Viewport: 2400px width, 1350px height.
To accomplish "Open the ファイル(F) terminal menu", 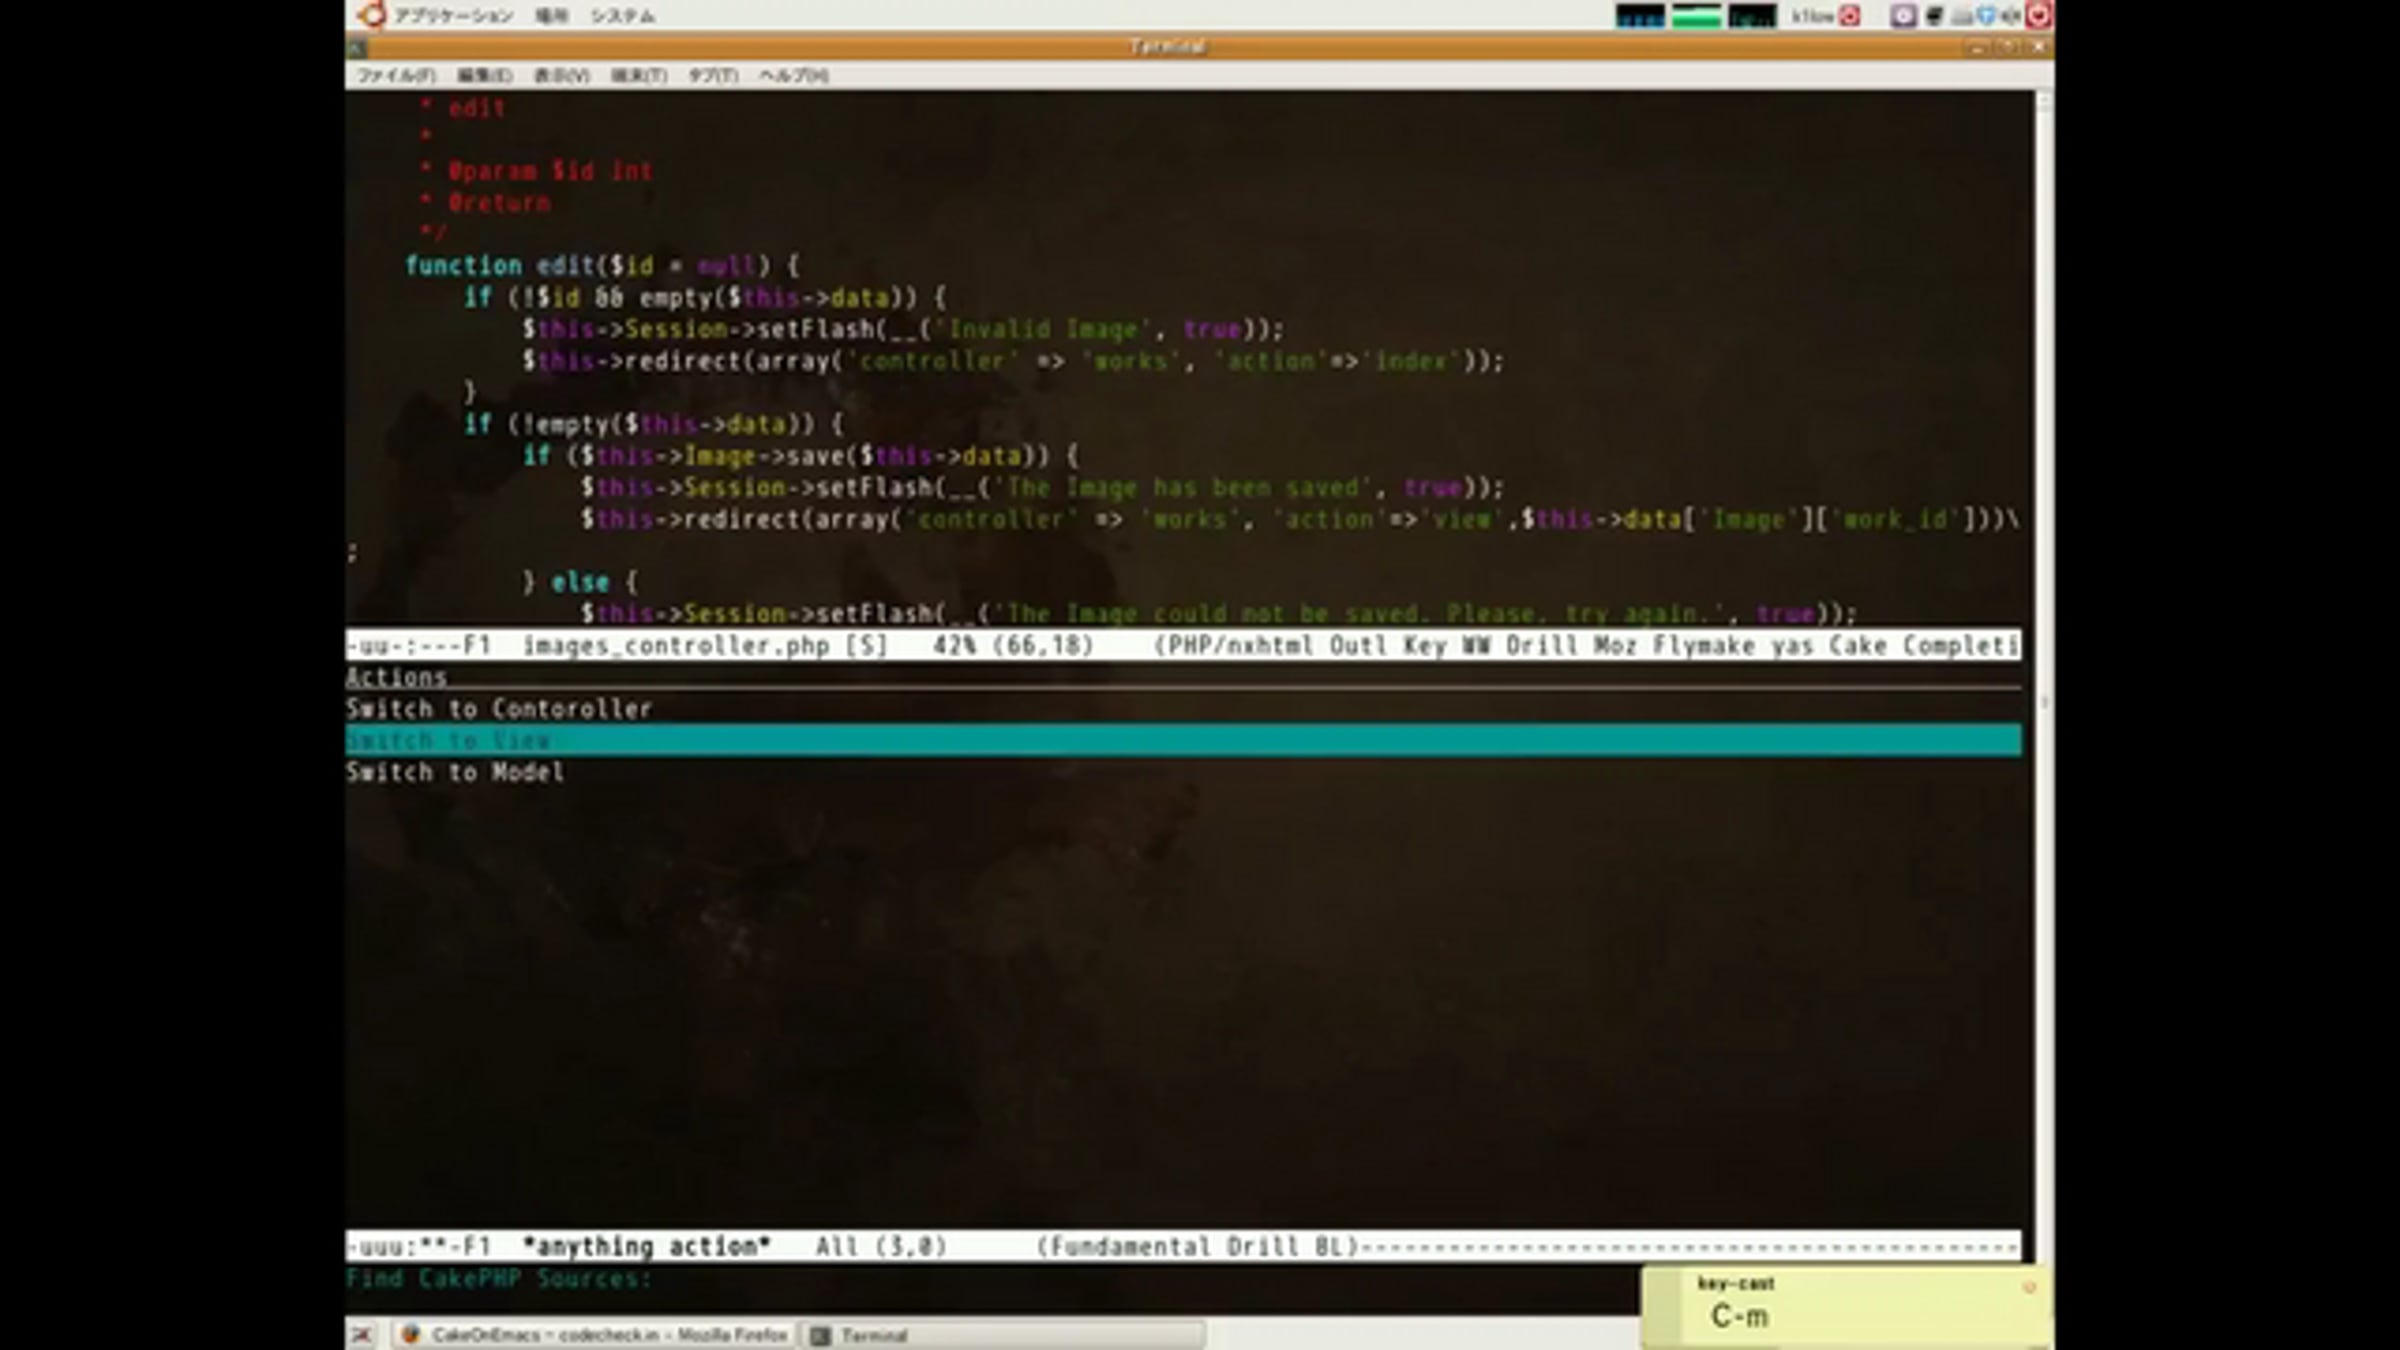I will [396, 76].
